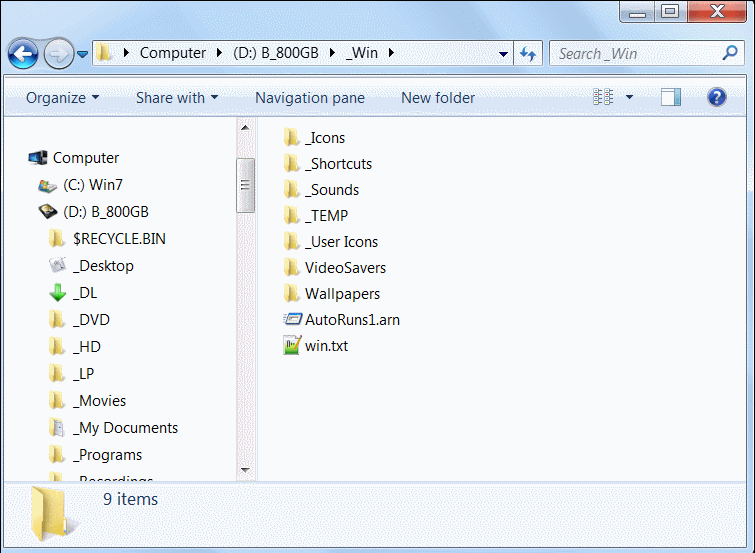755x553 pixels.
Task: Click the _User Icons folder icon
Action: tap(292, 242)
